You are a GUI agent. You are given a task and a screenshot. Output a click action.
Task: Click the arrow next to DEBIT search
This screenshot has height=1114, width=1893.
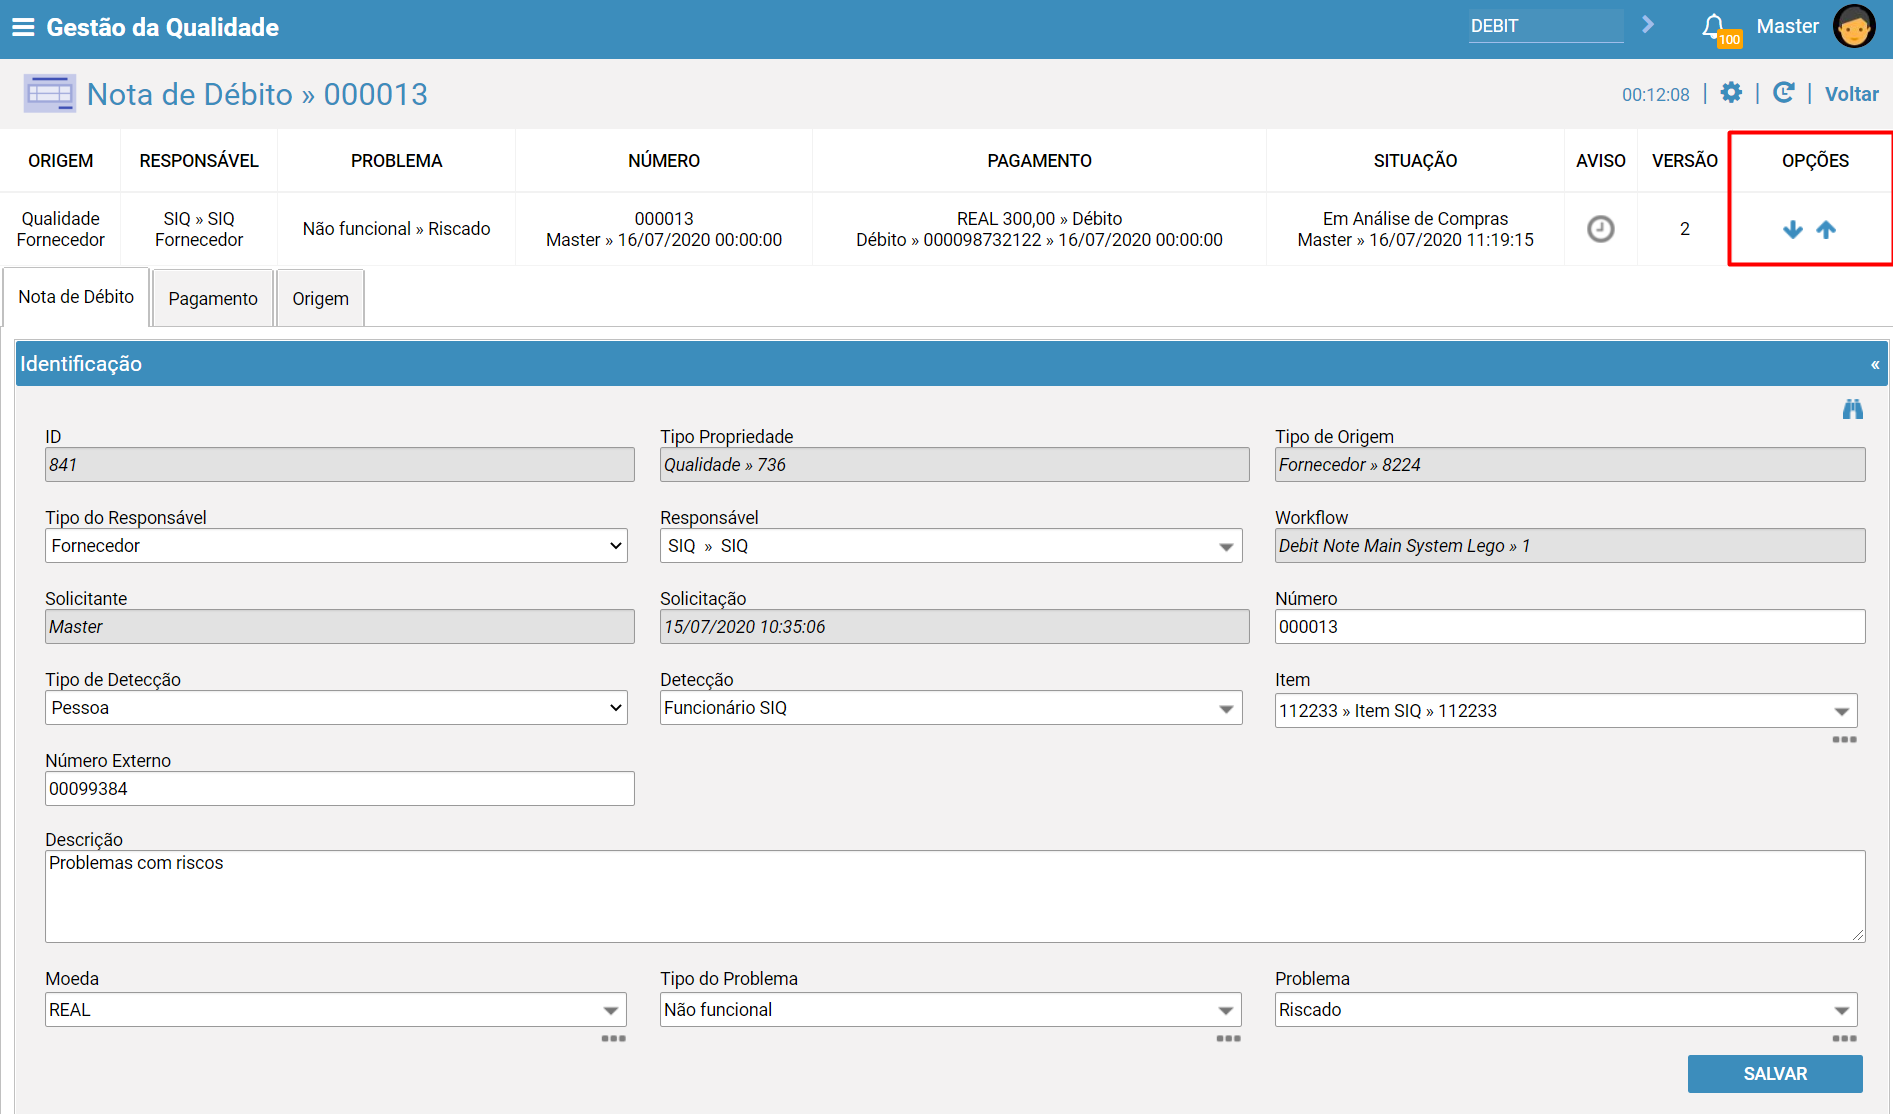(1648, 25)
